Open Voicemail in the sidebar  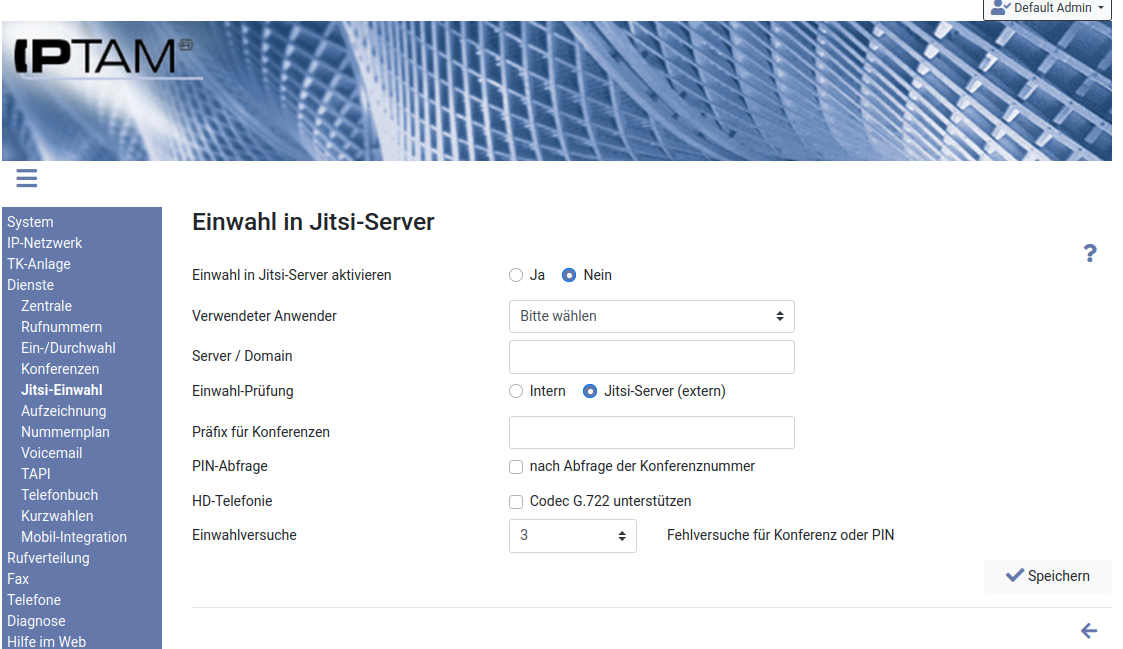tap(52, 453)
